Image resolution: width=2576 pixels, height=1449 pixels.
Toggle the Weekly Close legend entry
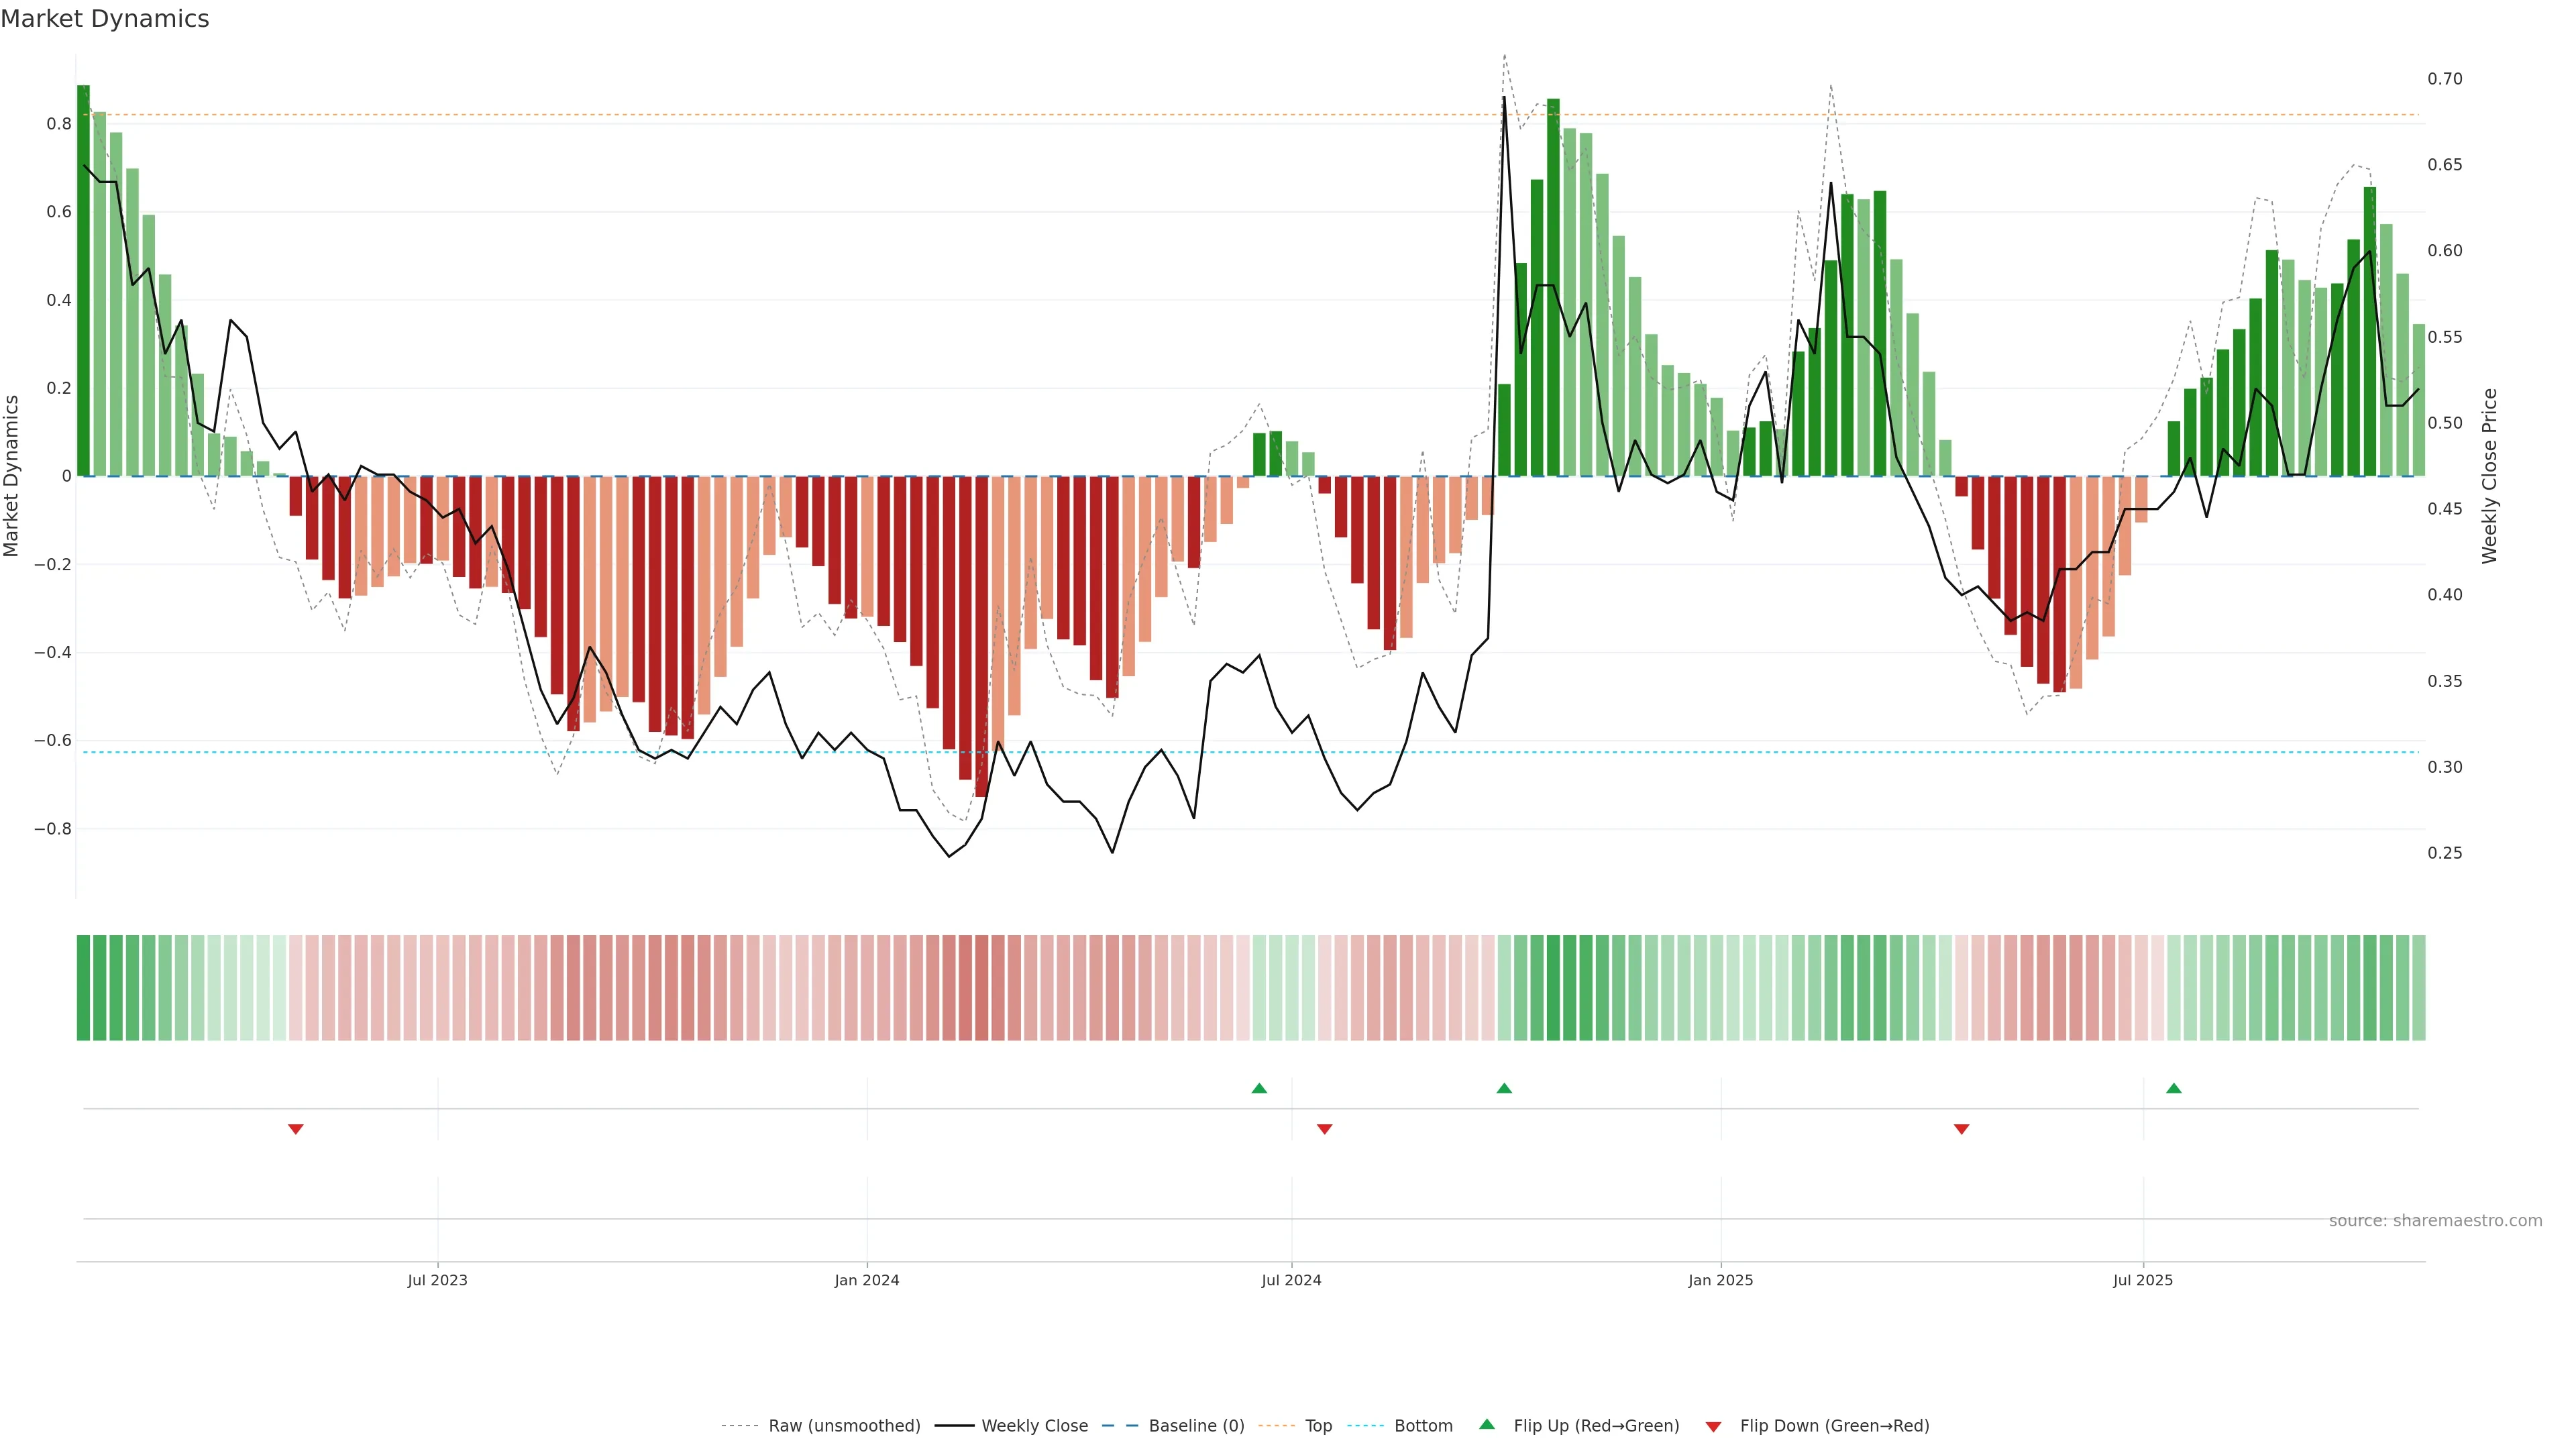pos(1034,1426)
